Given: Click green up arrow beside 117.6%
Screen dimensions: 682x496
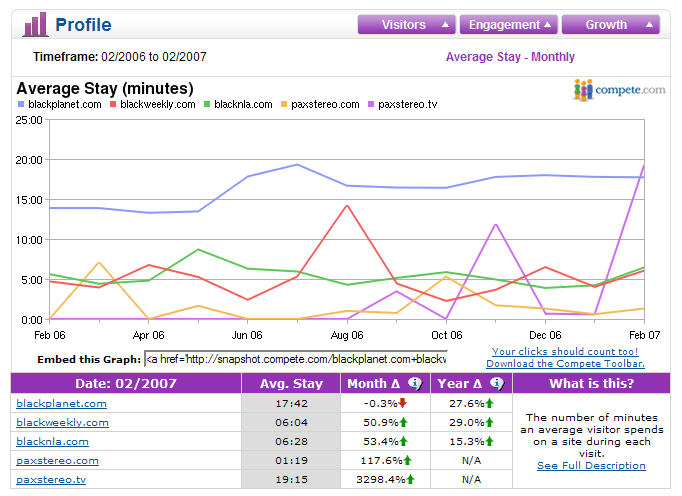Looking at the screenshot, I should pos(408,460).
